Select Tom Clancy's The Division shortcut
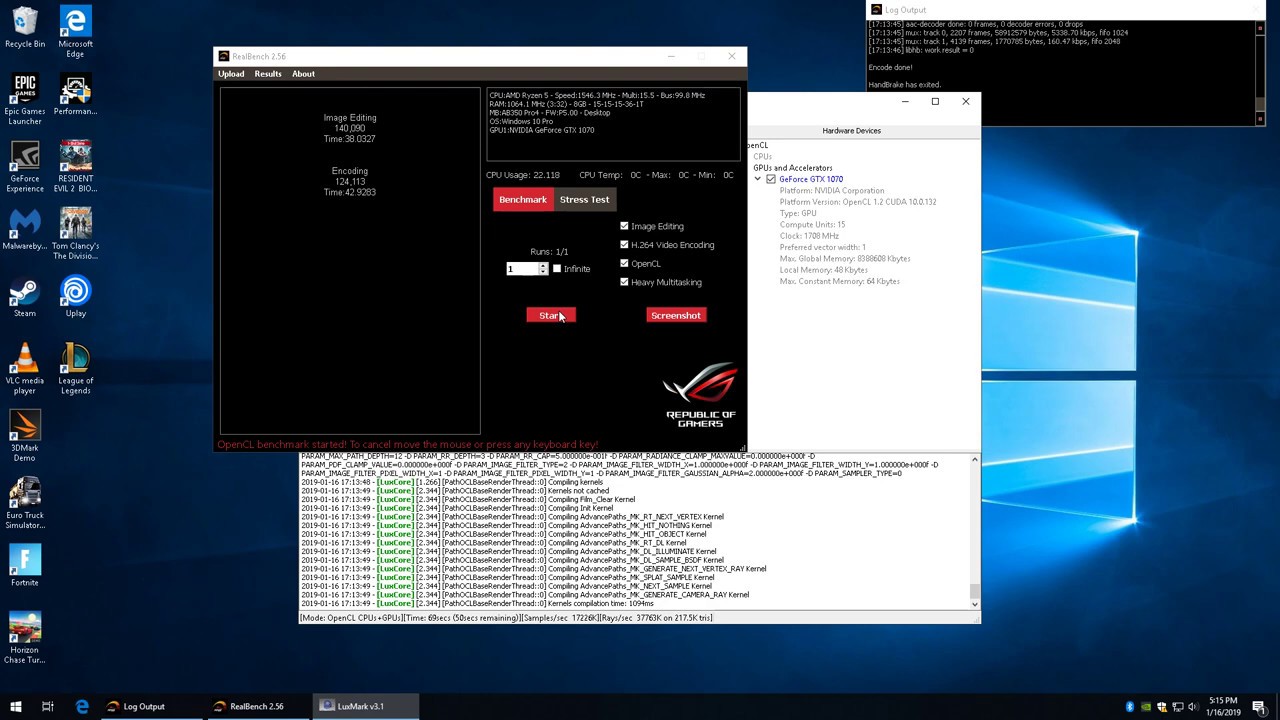This screenshot has height=720, width=1280. 75,234
